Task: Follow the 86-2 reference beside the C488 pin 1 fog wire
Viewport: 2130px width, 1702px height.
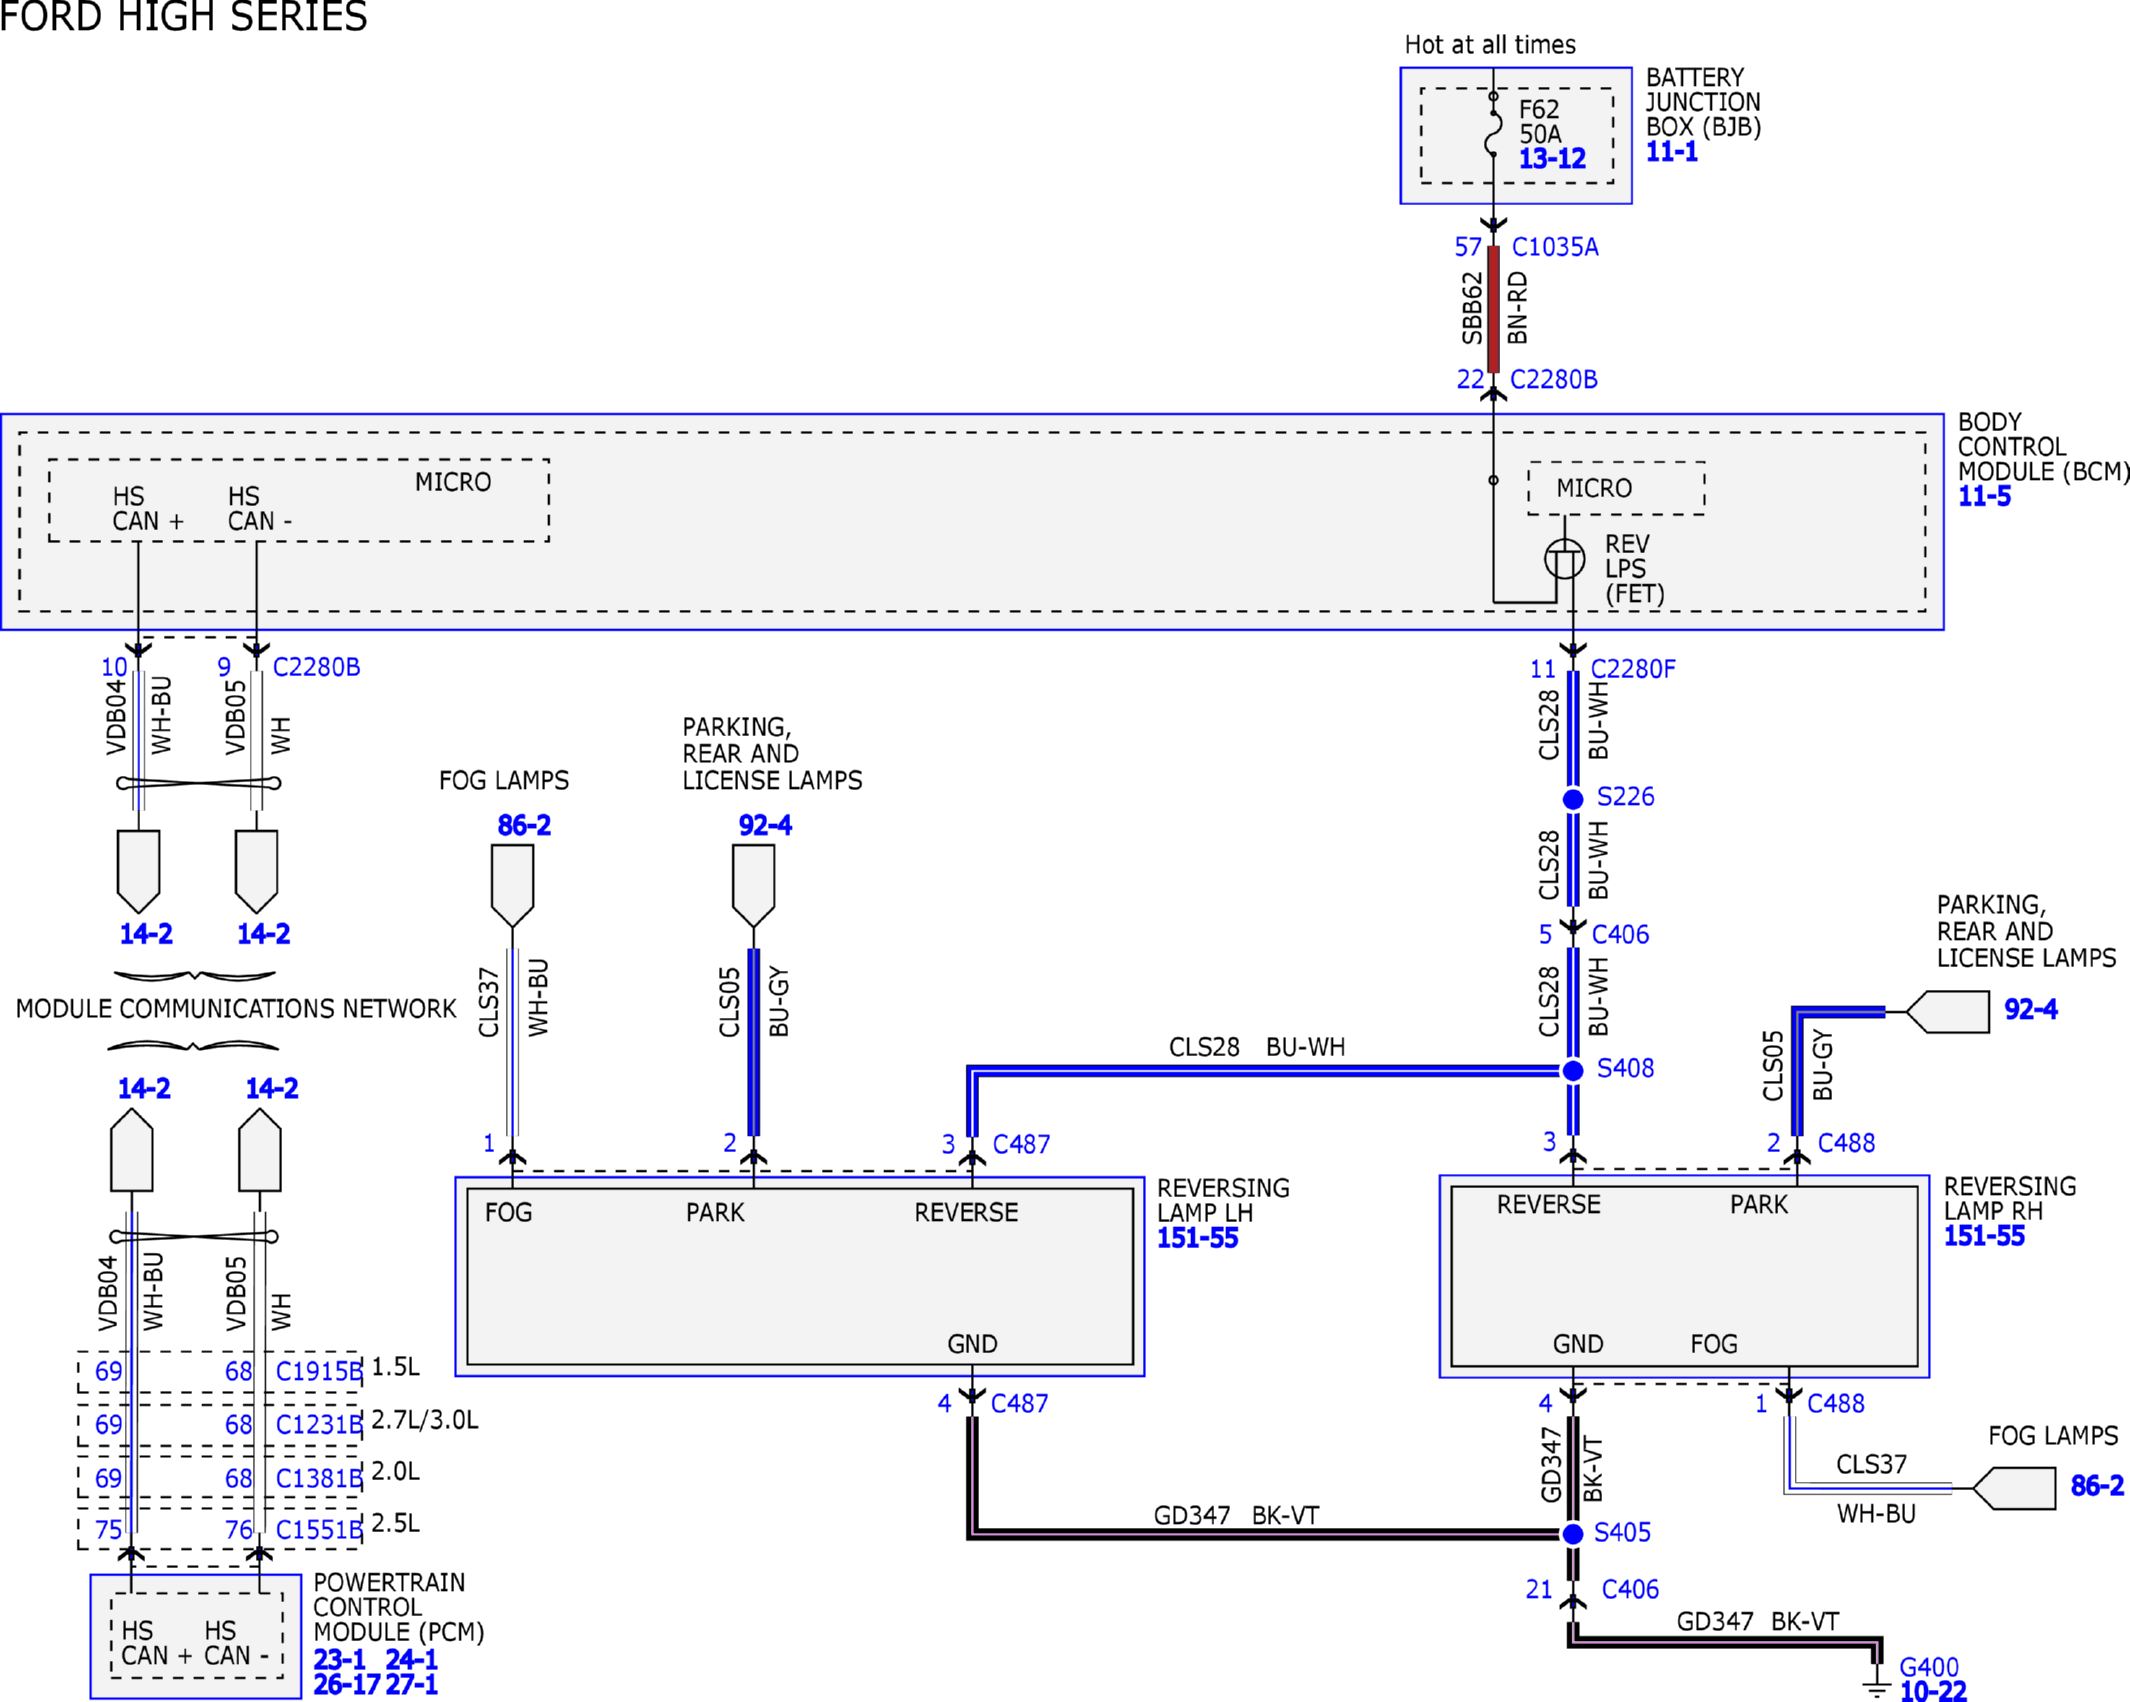Action: point(2097,1486)
